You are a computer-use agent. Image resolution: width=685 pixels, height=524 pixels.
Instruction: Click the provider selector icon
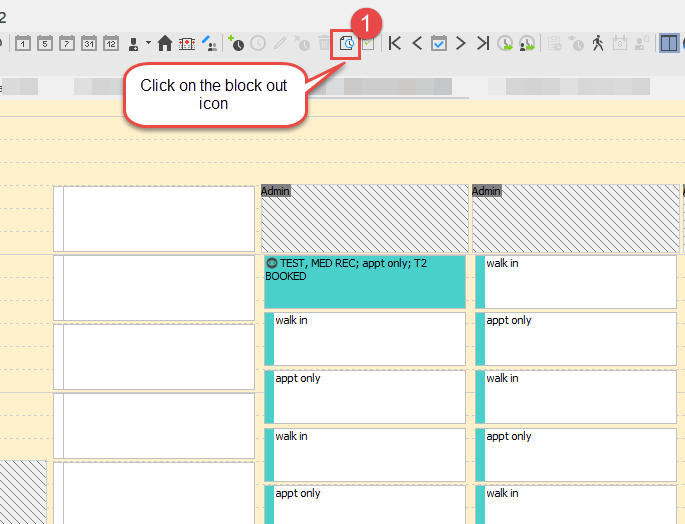[134, 44]
